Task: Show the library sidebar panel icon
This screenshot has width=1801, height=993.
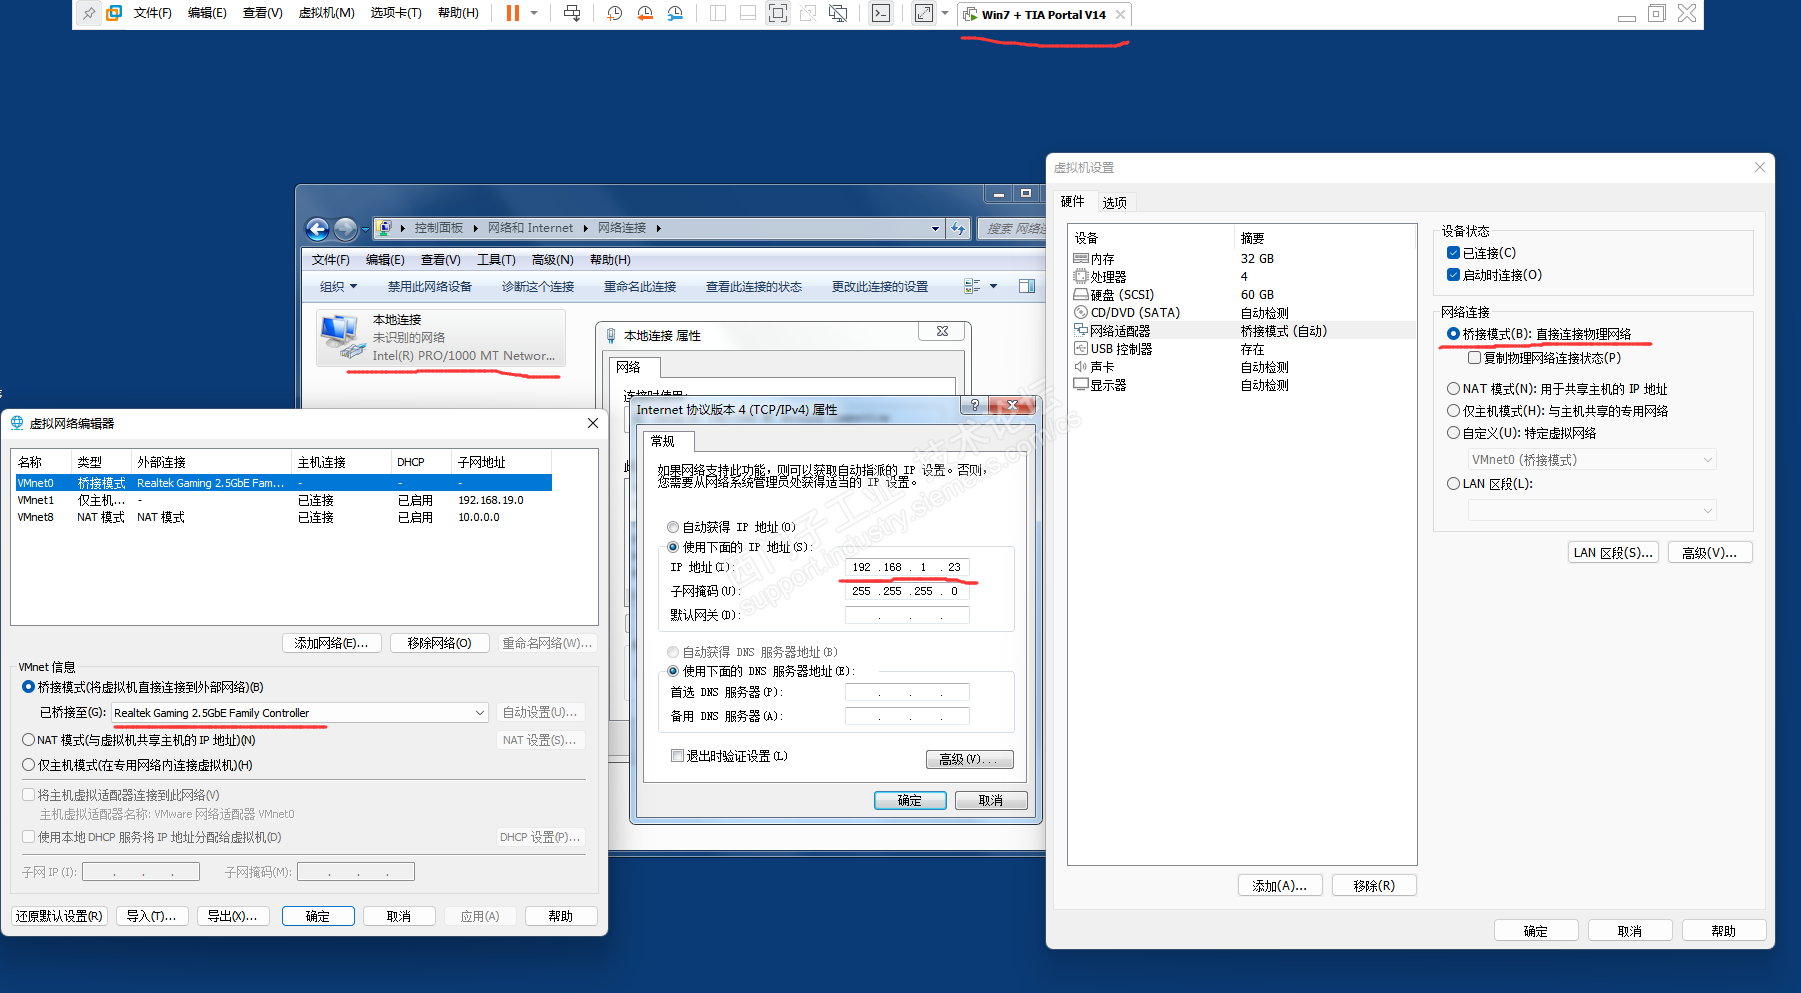Action: click(718, 14)
